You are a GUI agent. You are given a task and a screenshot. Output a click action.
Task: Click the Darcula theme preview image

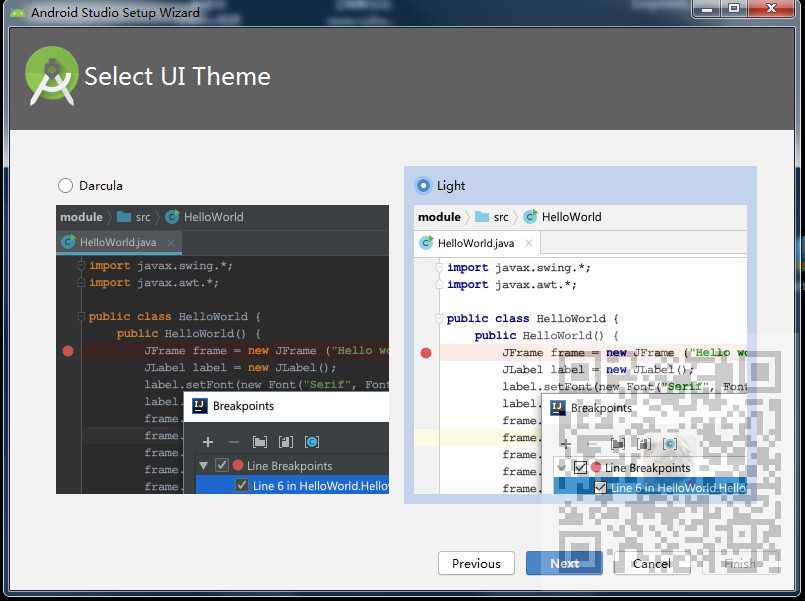tap(222, 350)
